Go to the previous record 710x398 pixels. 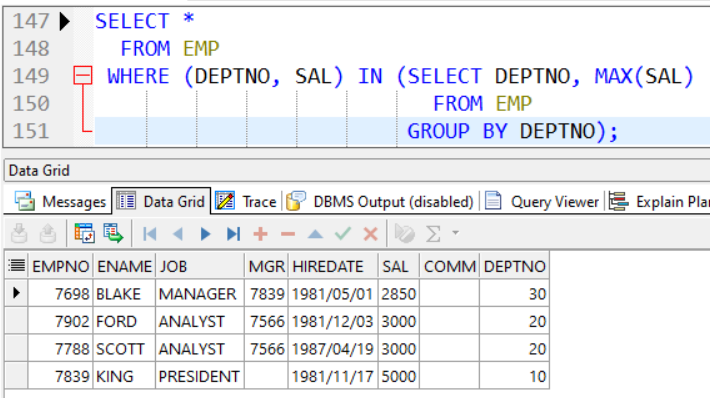pyautogui.click(x=178, y=234)
